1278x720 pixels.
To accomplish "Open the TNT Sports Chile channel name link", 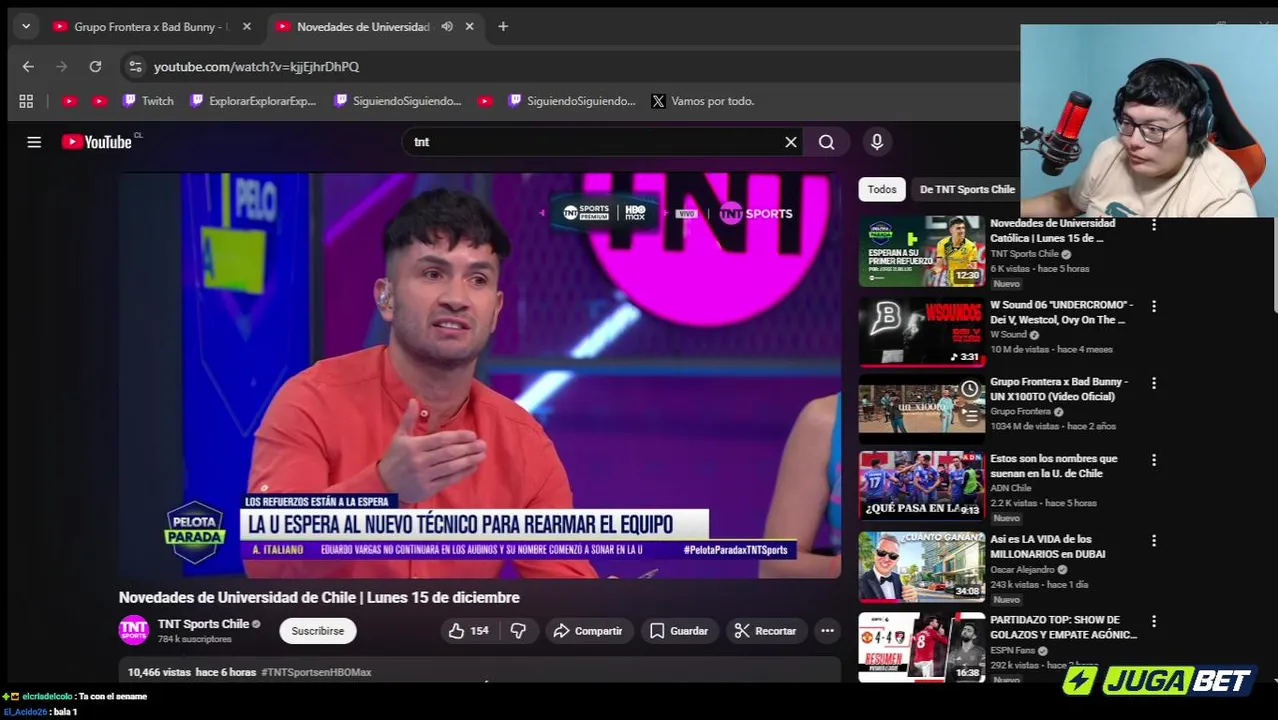I will pos(203,624).
